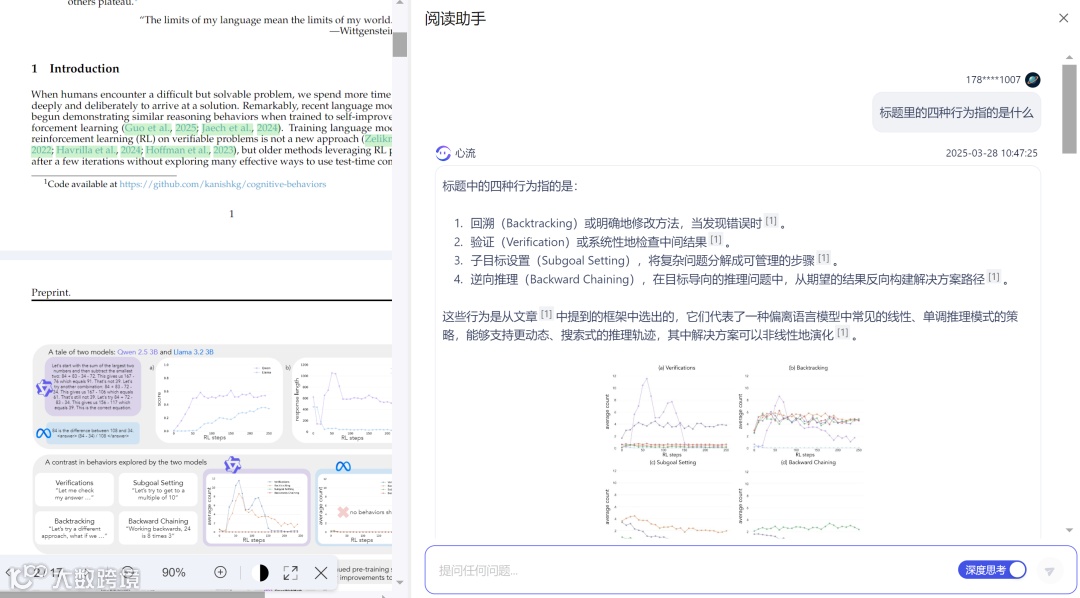Click the Verifications box in document figure
Screen dimensions: 1080x598
click(x=74, y=490)
